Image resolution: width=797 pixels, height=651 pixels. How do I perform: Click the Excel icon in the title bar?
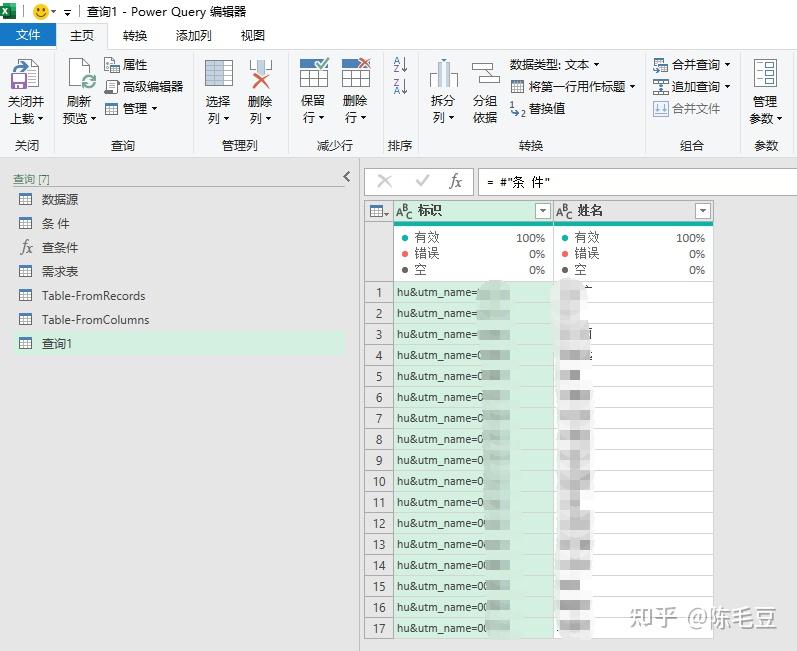[8, 11]
